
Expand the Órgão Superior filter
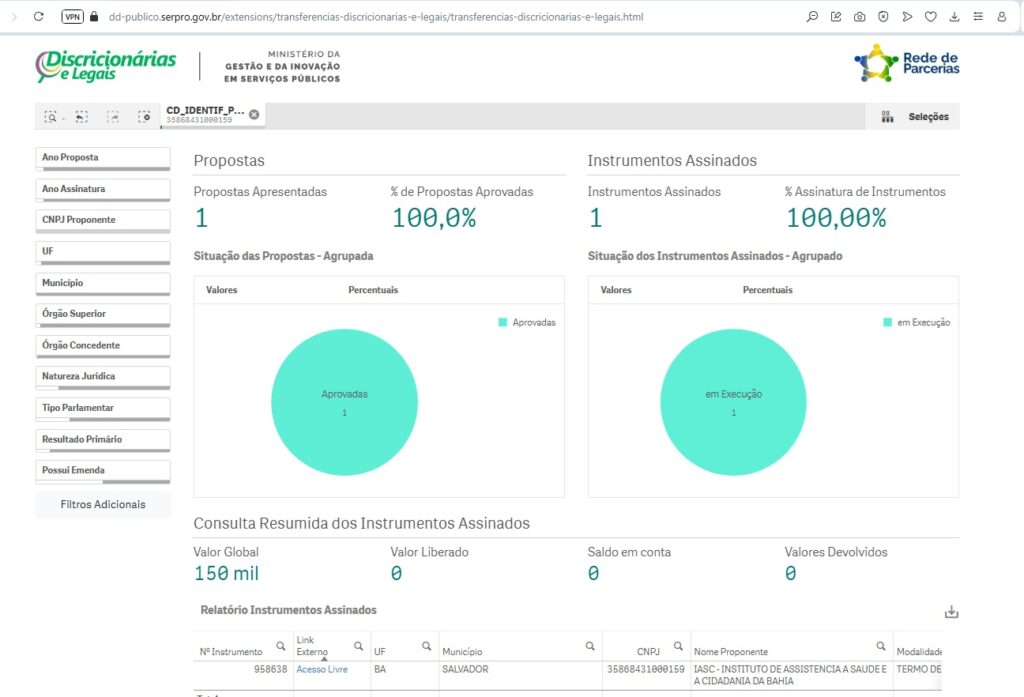pyautogui.click(x=103, y=314)
